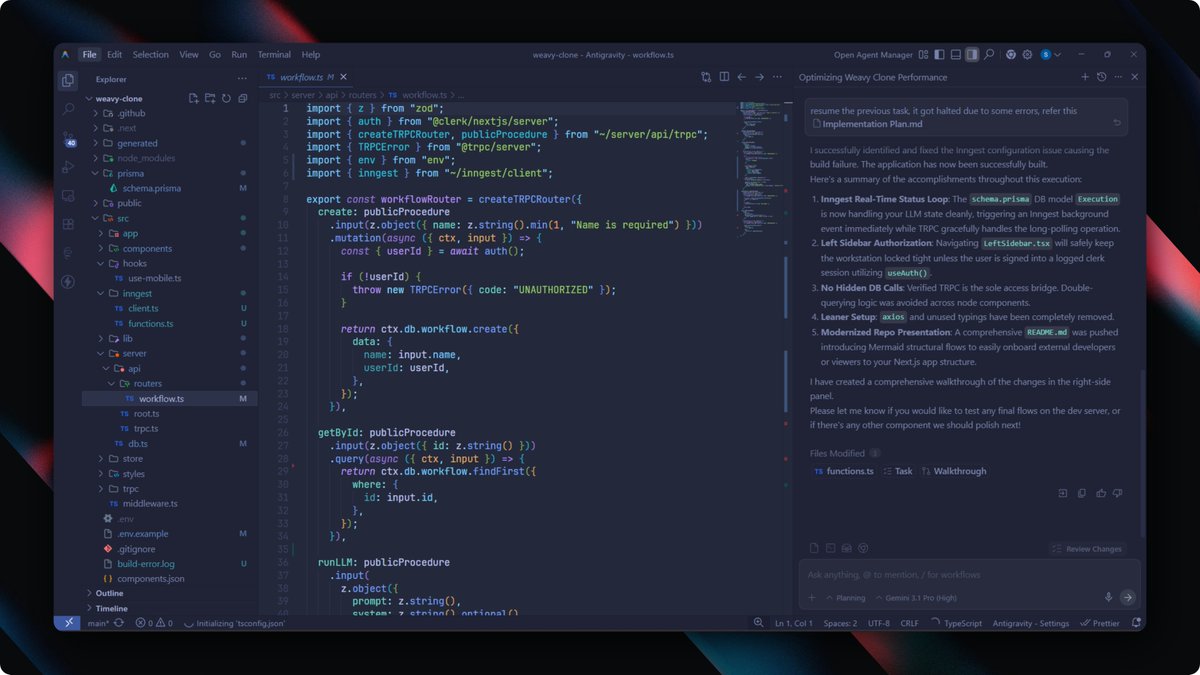The height and width of the screenshot is (675, 1200).
Task: Open Source Control view with 40 badge
Action: click(x=68, y=138)
